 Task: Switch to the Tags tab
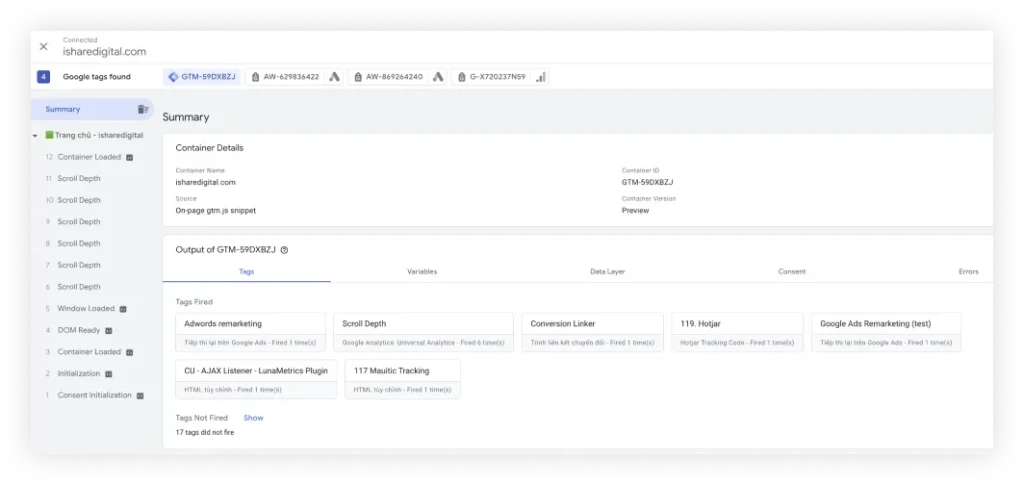click(247, 272)
